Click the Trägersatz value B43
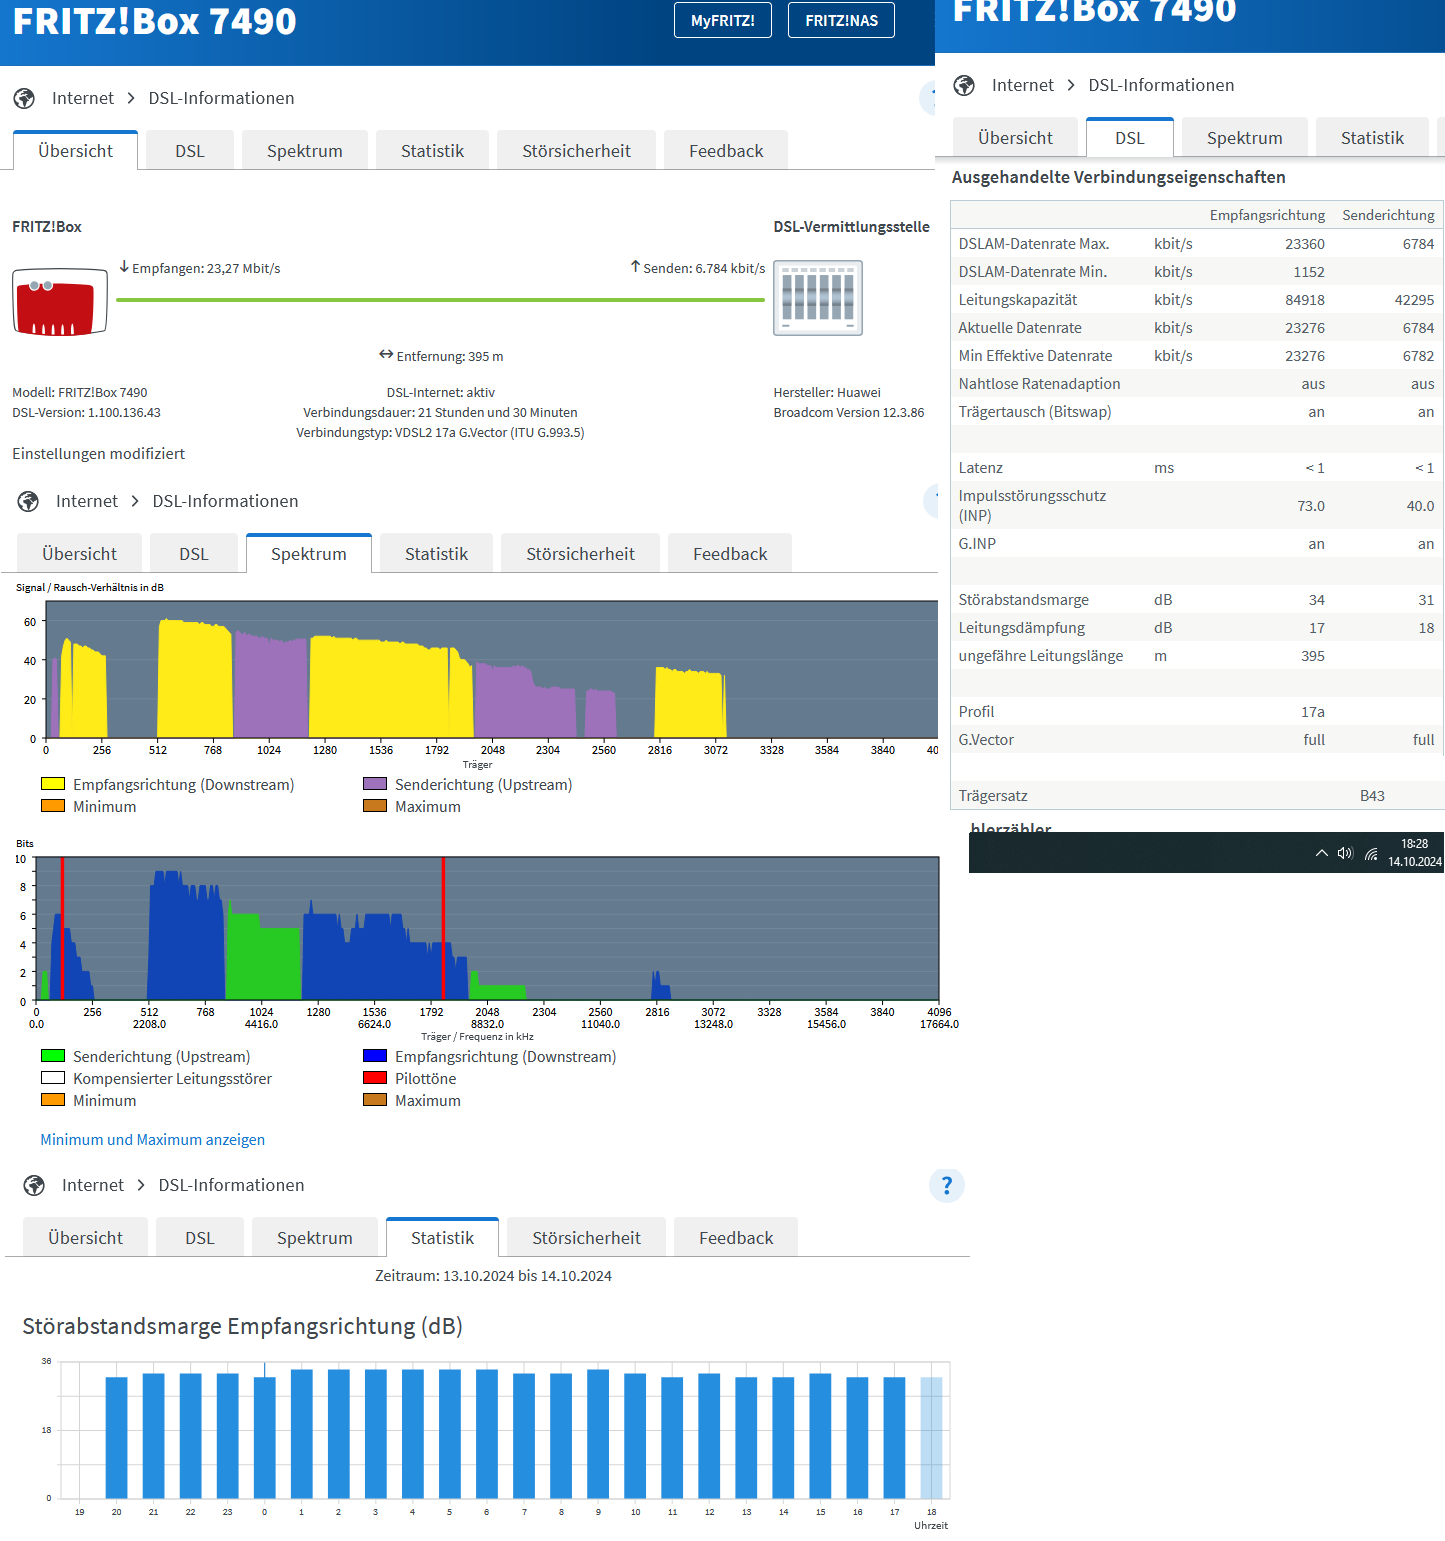This screenshot has width=1445, height=1541. (1372, 796)
